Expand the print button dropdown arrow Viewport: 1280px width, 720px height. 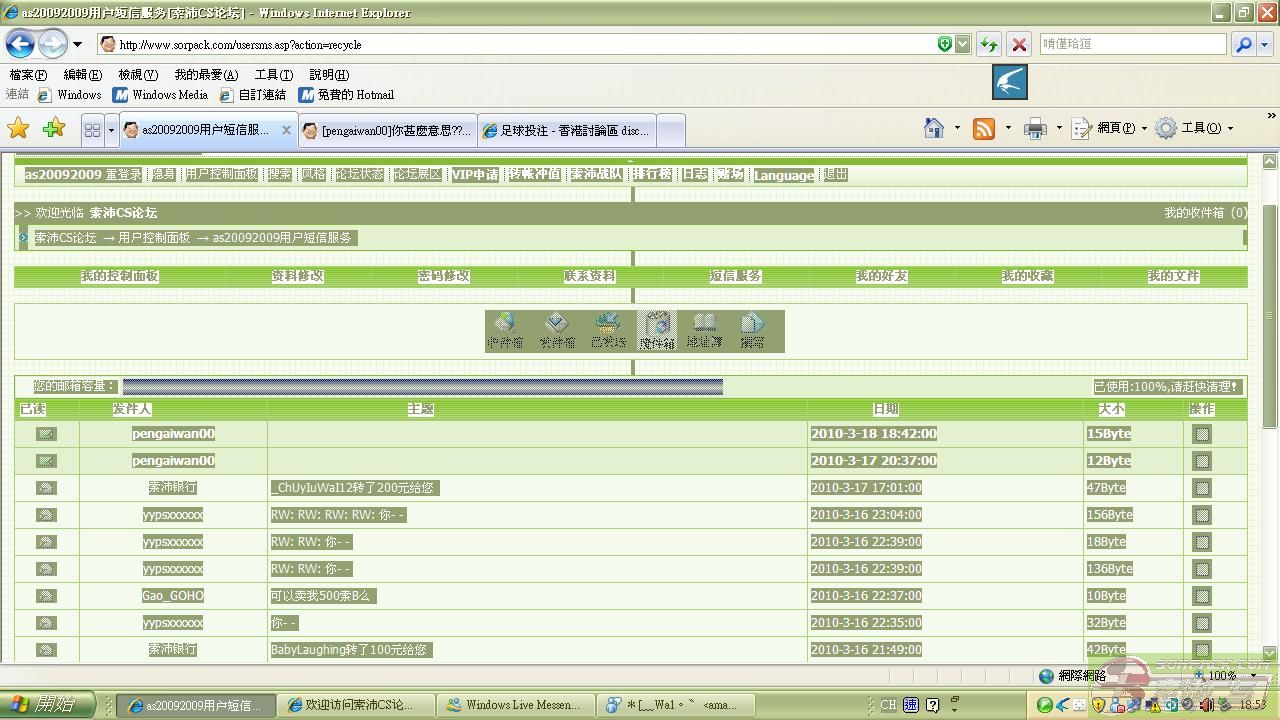pos(1059,128)
